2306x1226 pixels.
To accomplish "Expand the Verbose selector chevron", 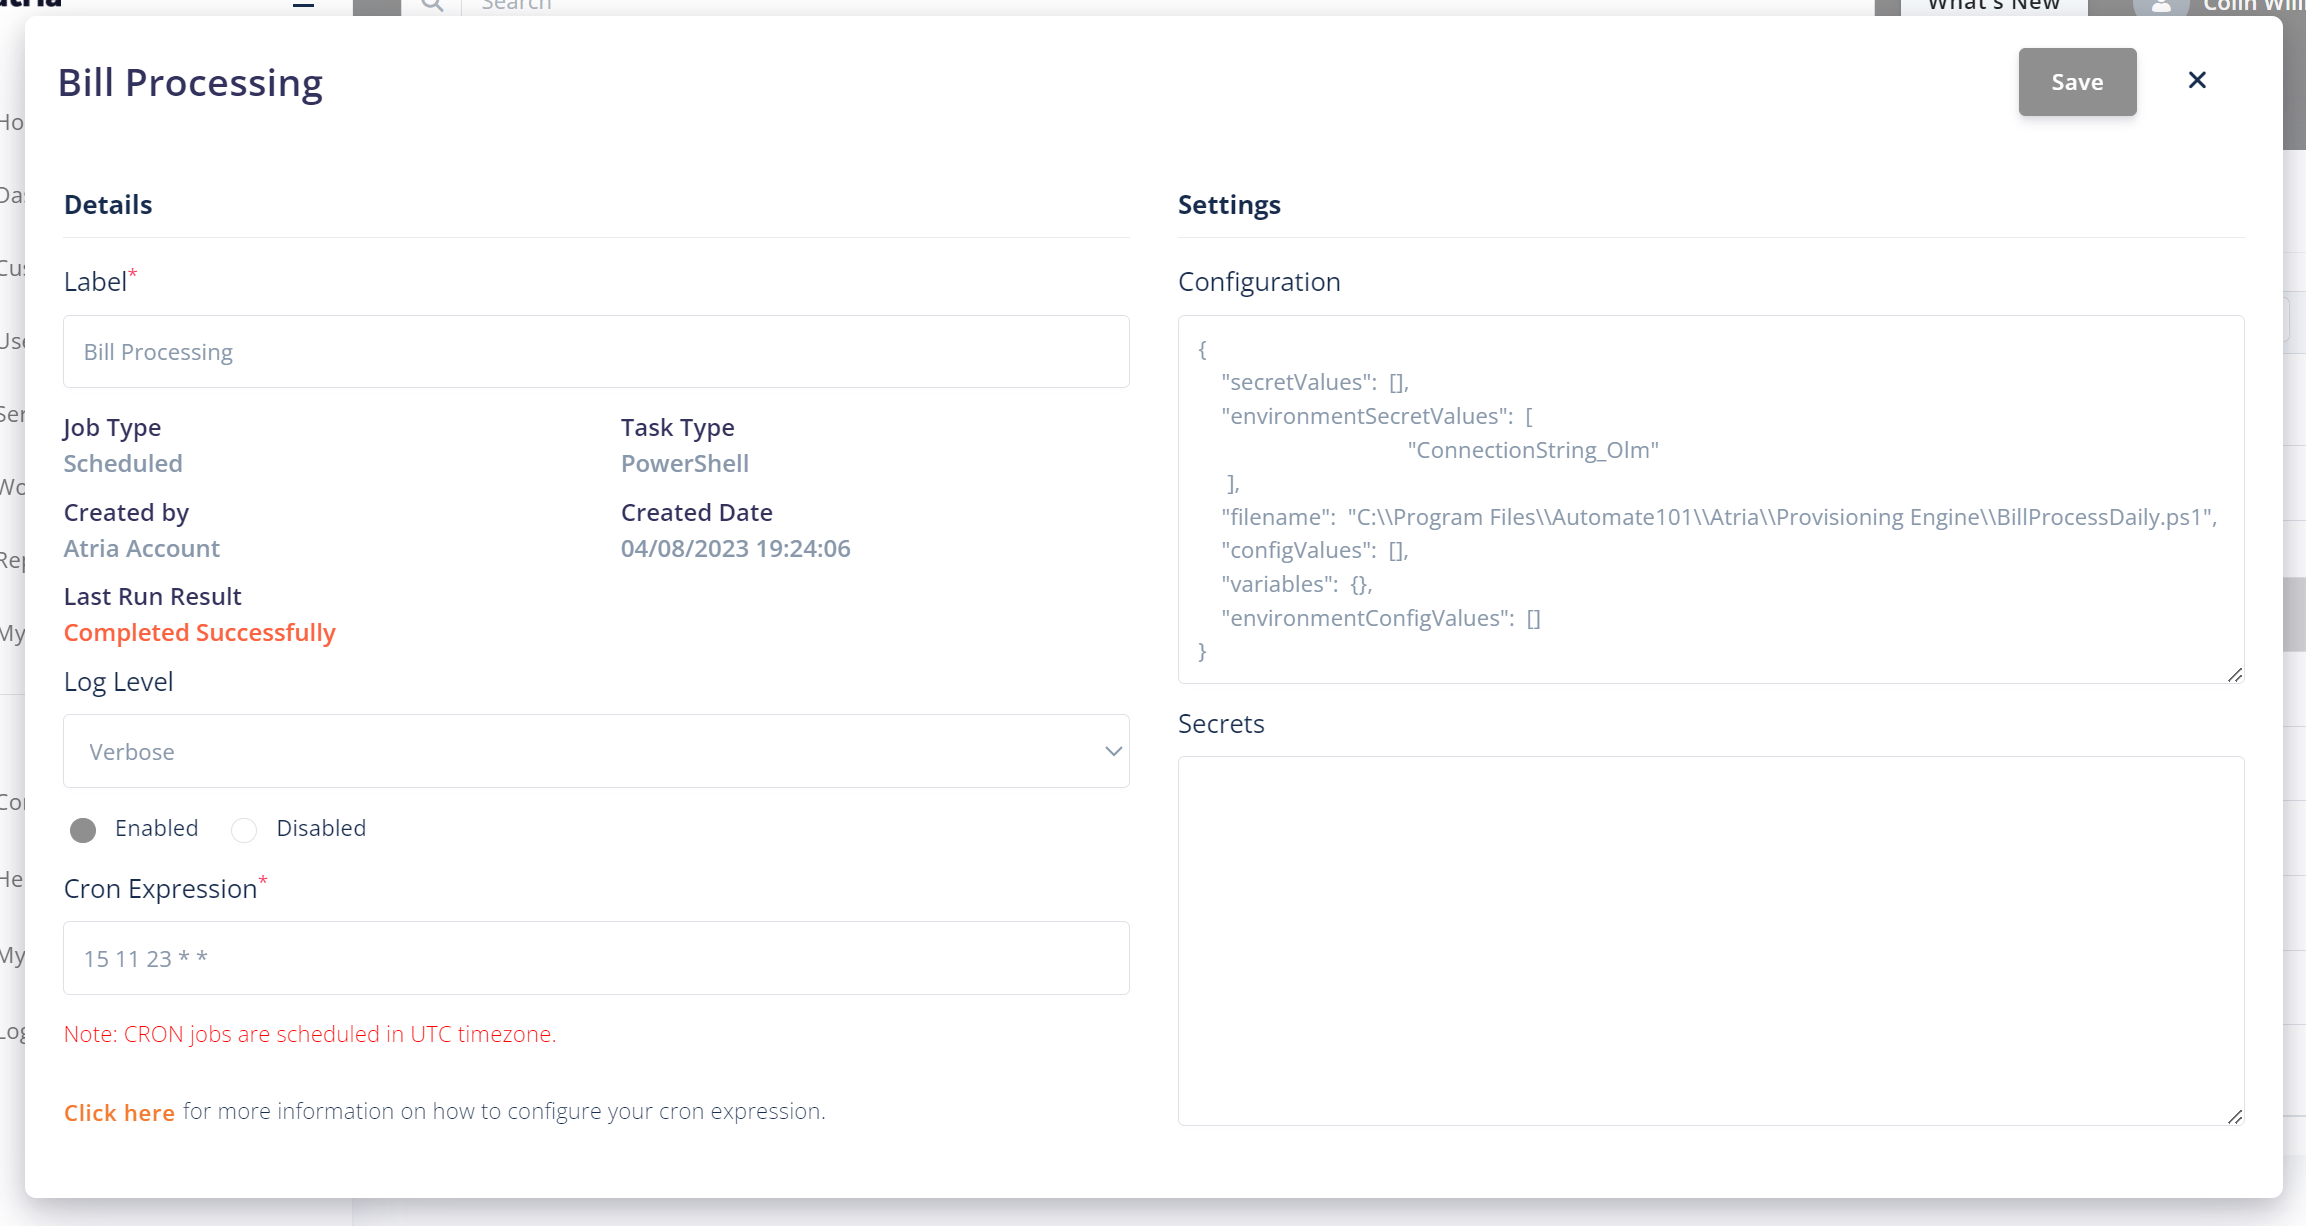I will (x=1112, y=751).
